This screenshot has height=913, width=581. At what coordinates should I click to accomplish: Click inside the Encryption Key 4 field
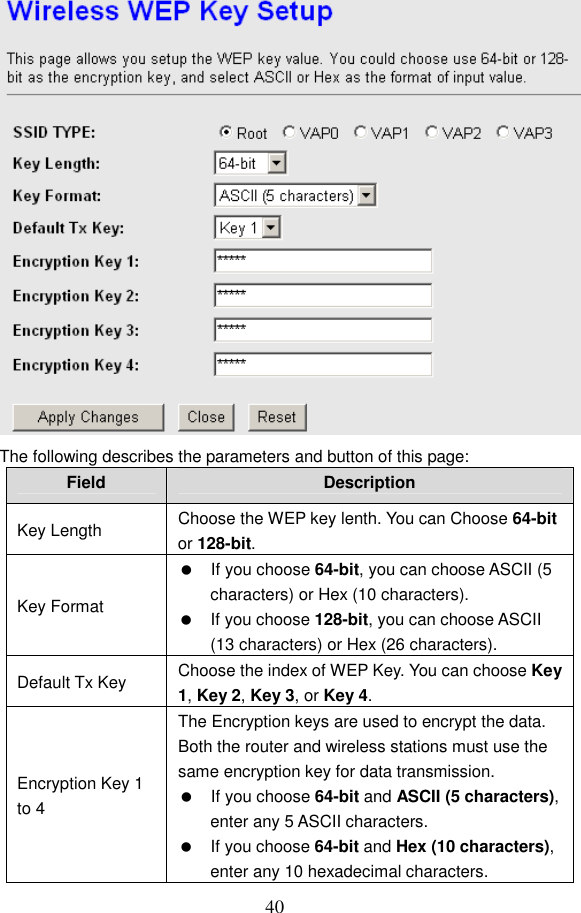(x=320, y=364)
